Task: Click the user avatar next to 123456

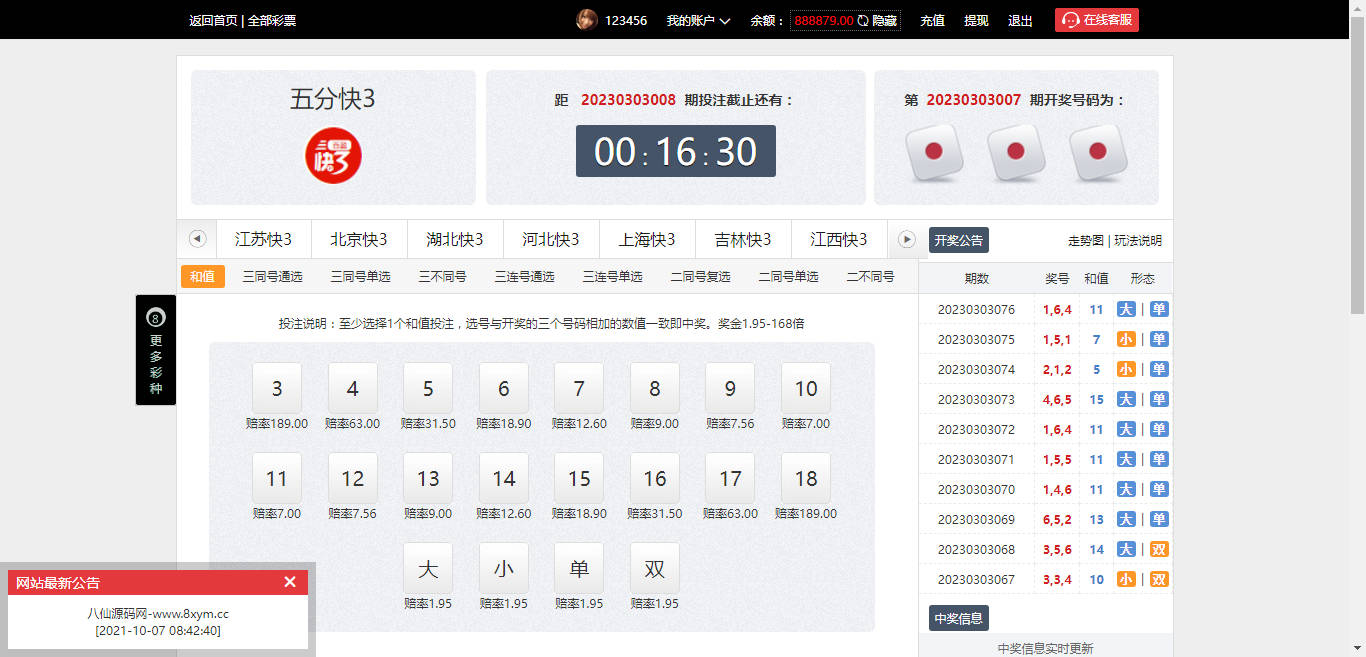Action: coord(587,20)
